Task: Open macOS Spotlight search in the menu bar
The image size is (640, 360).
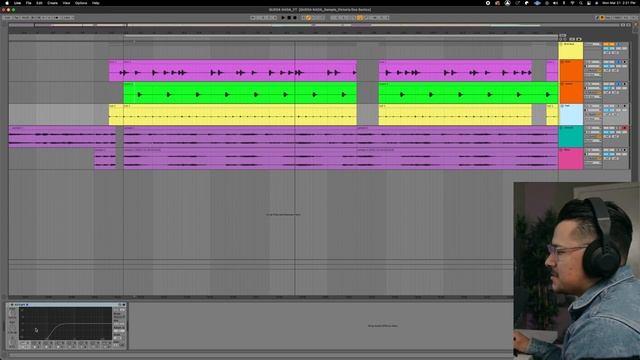Action: click(x=580, y=3)
